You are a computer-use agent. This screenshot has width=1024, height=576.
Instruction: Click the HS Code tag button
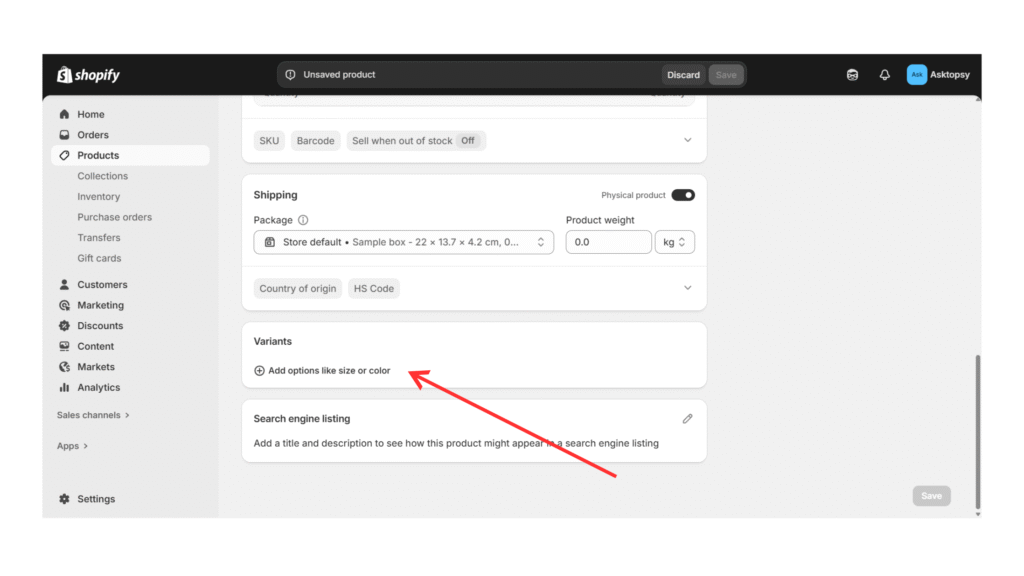coord(374,289)
